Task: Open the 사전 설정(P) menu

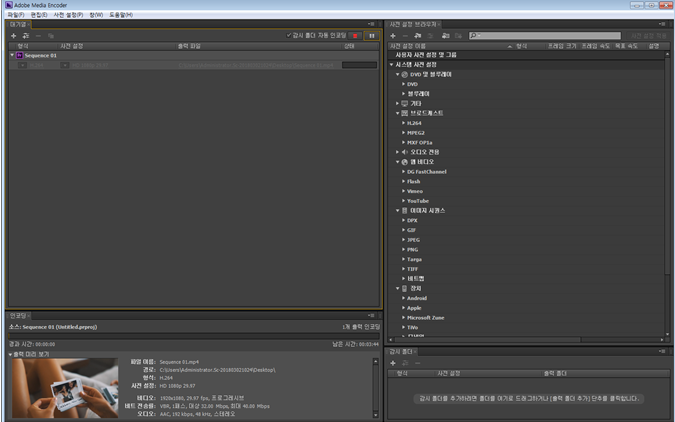Action: tap(68, 15)
